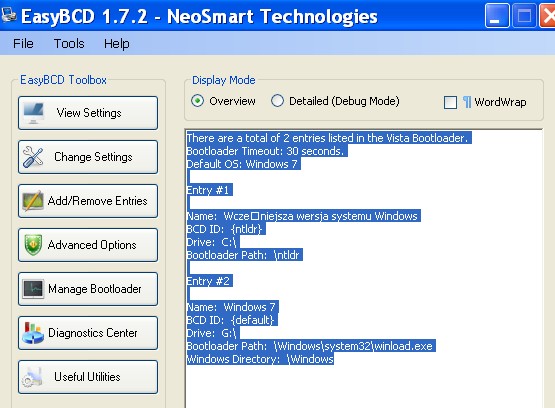The height and width of the screenshot is (408, 555).
Task: Open the View Settings label
Action: 89,113
